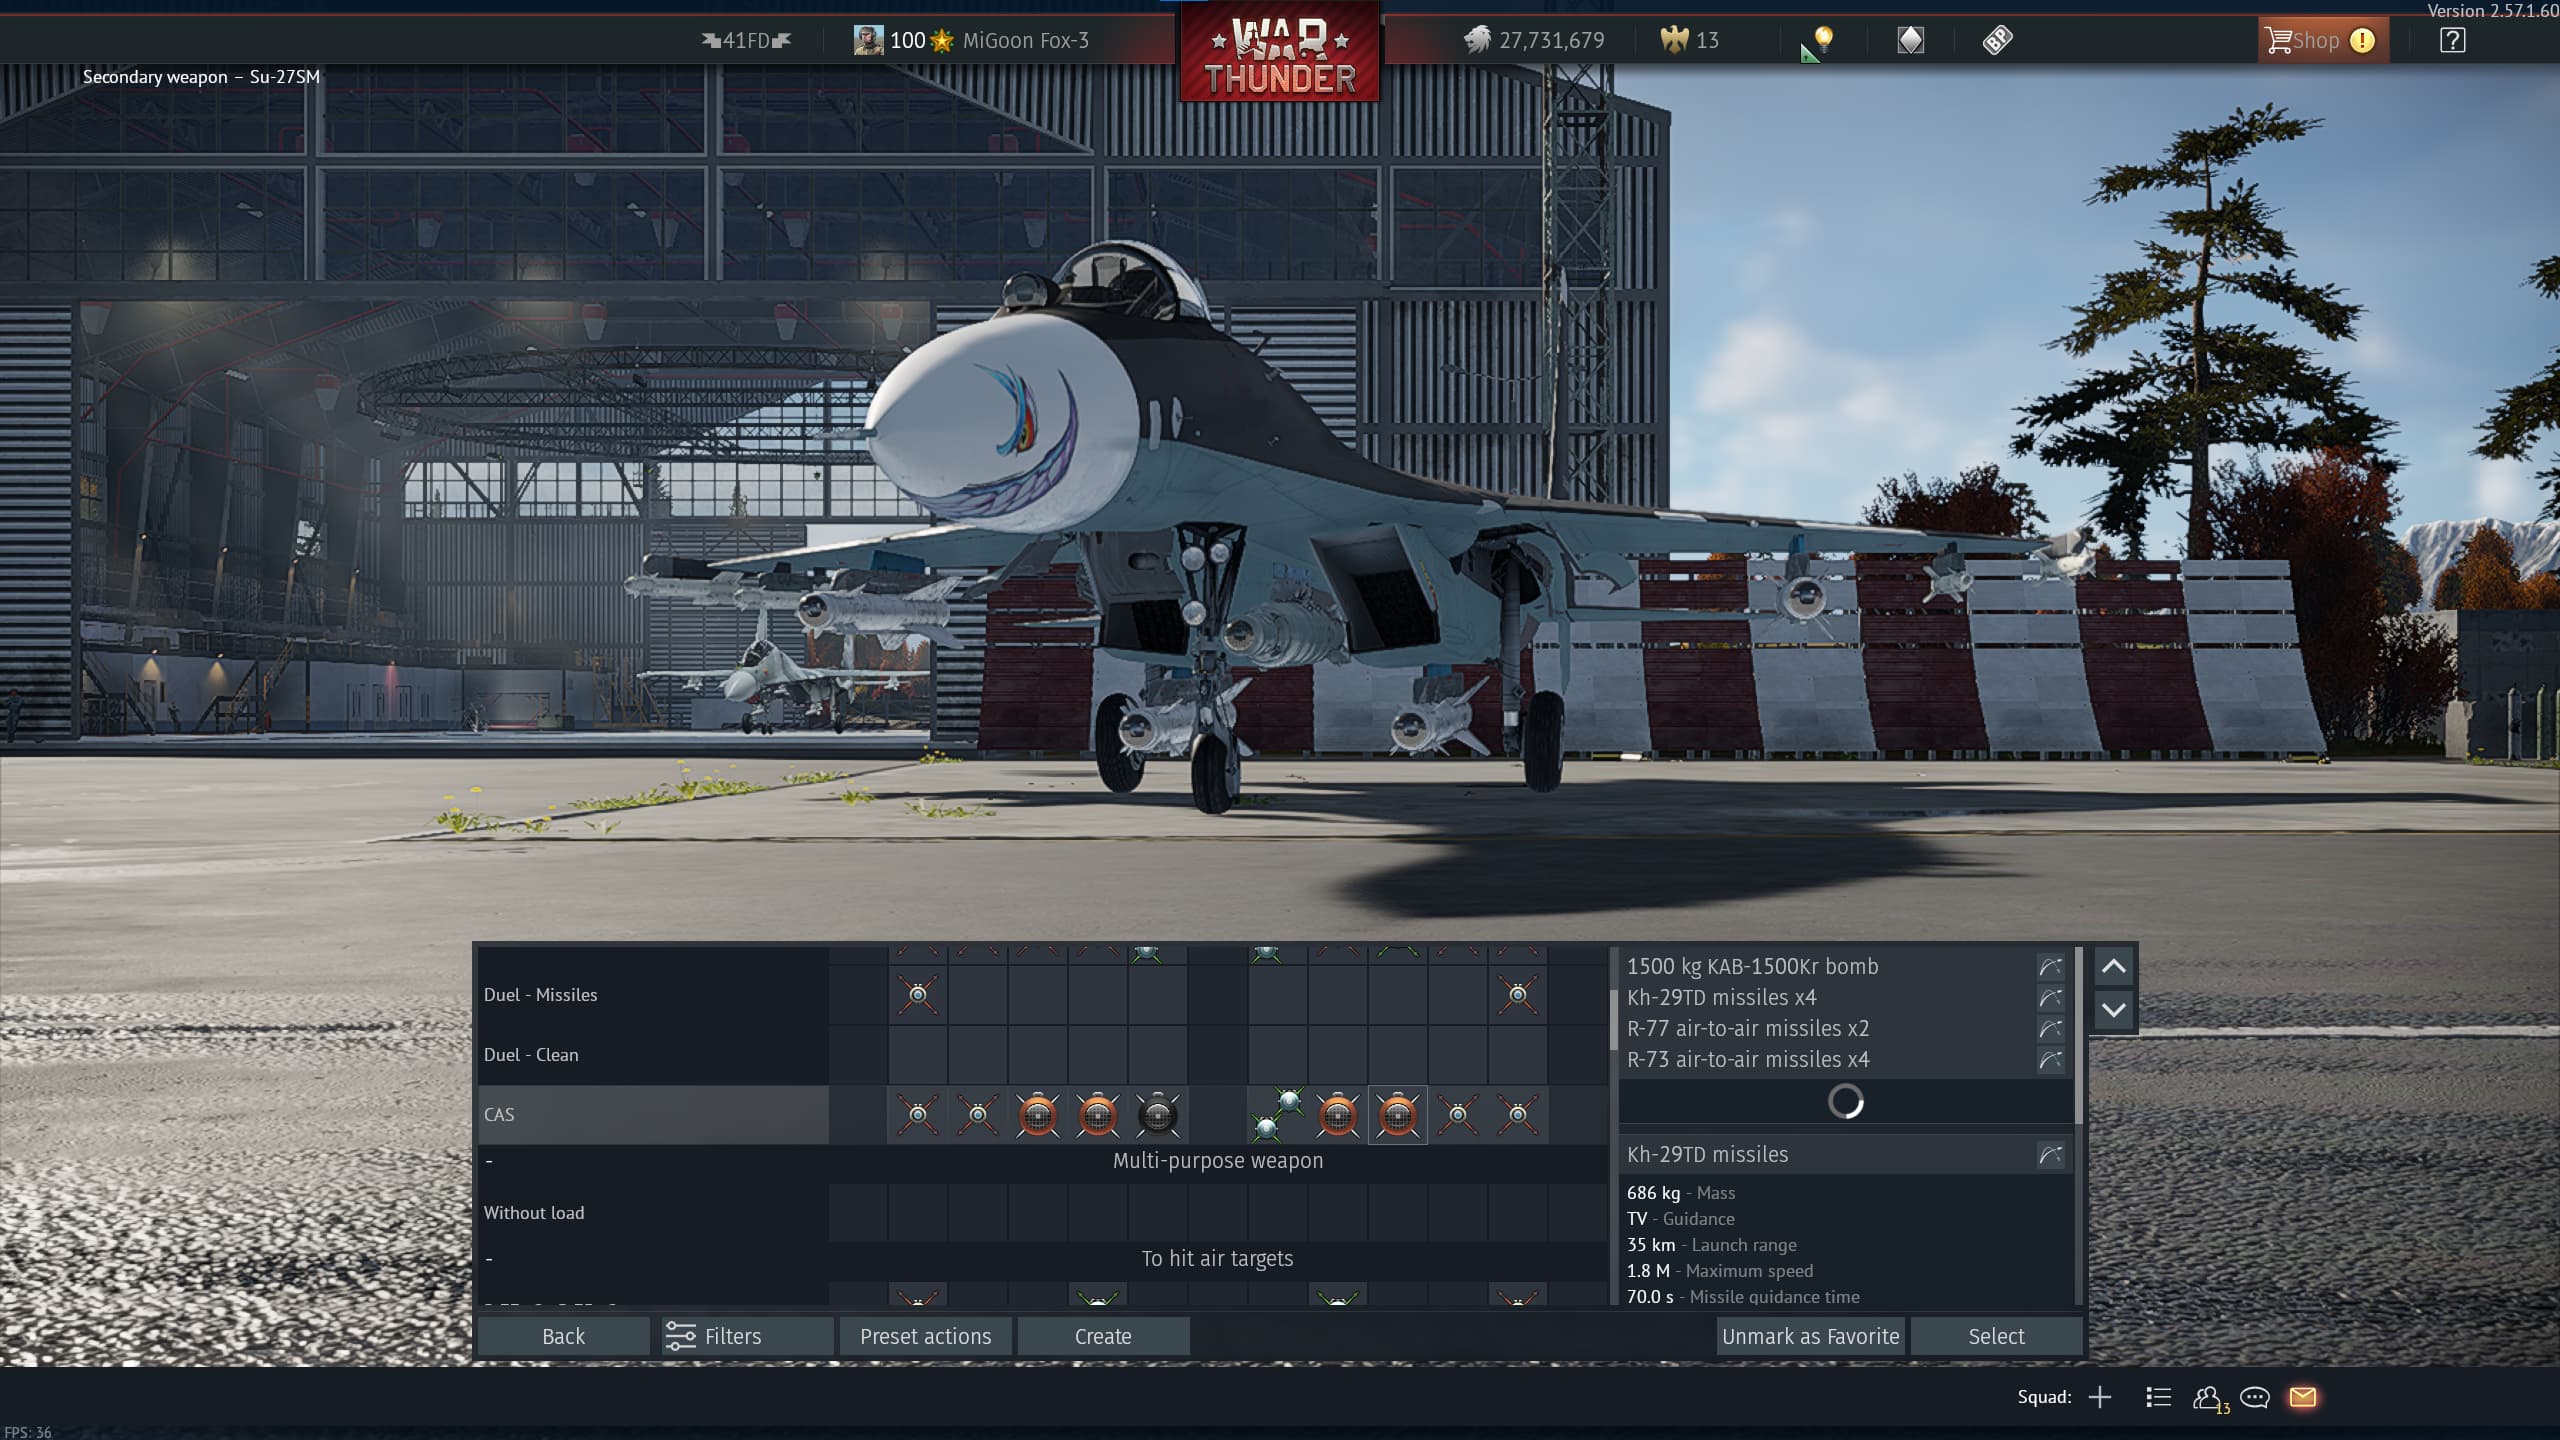Click the Back button
The height and width of the screenshot is (1440, 2560).
pyautogui.click(x=563, y=1336)
